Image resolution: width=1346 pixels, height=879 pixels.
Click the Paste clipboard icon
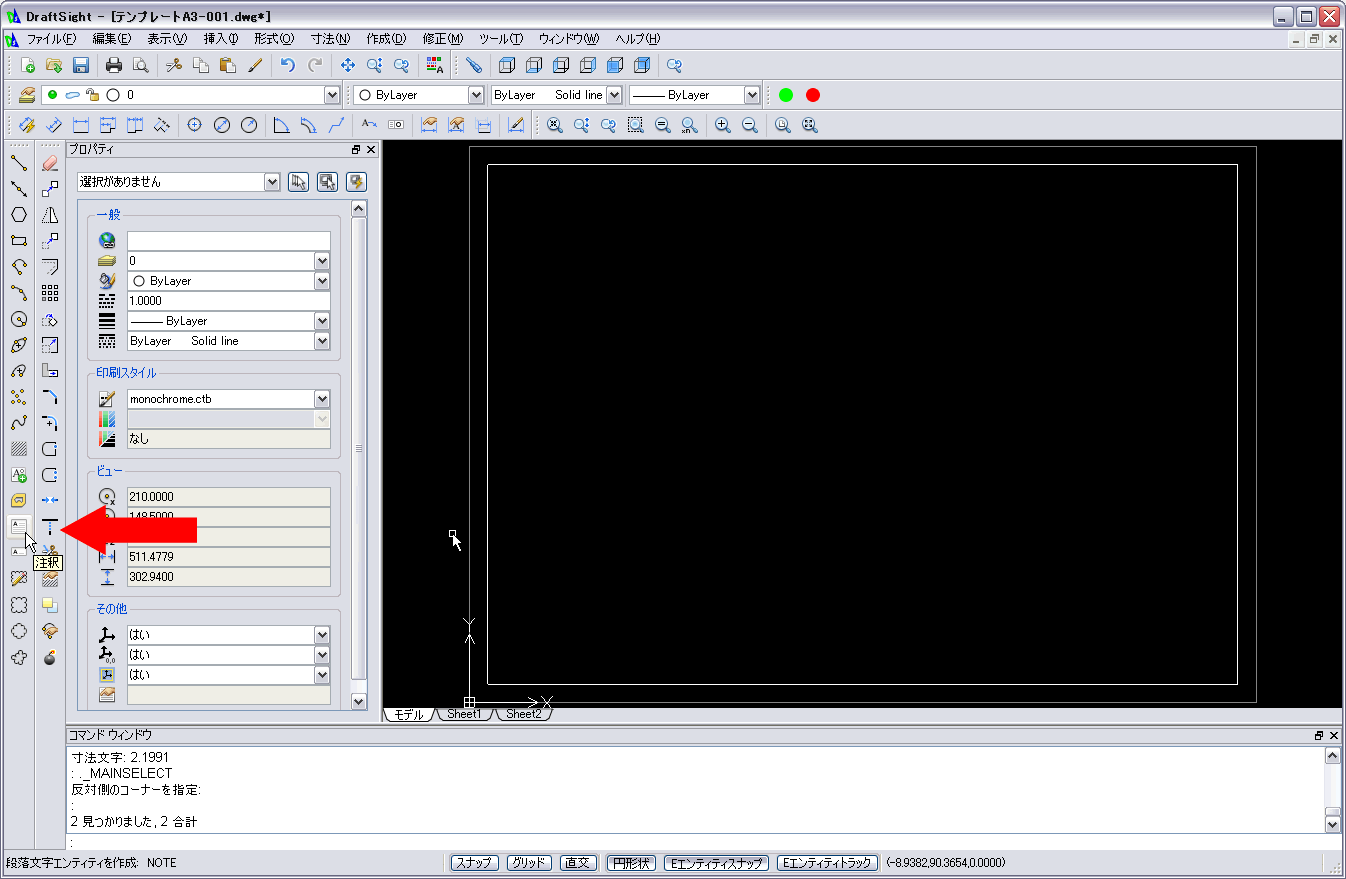click(x=228, y=66)
